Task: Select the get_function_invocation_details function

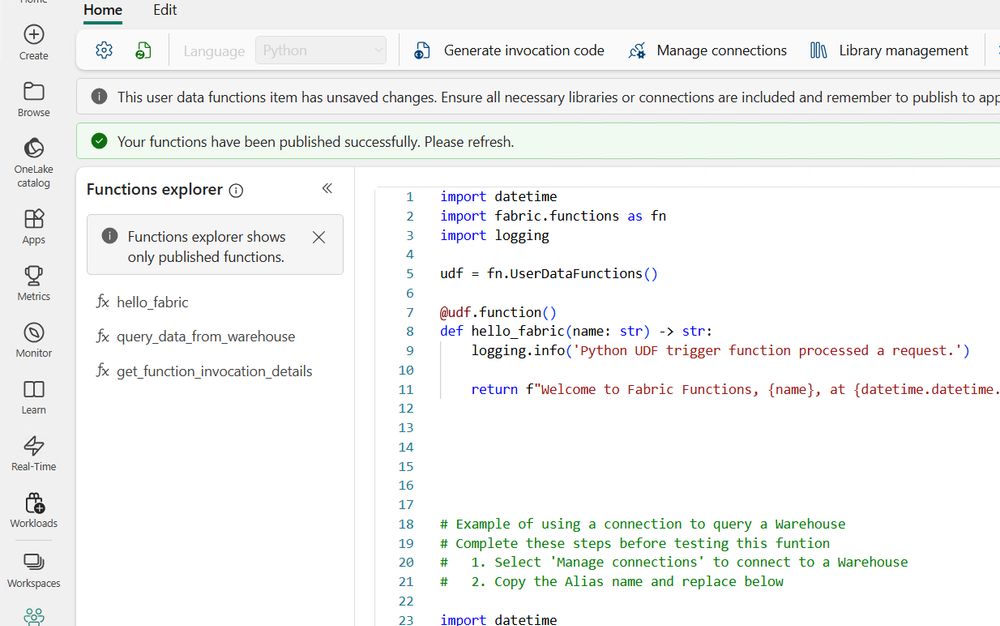Action: tap(215, 371)
